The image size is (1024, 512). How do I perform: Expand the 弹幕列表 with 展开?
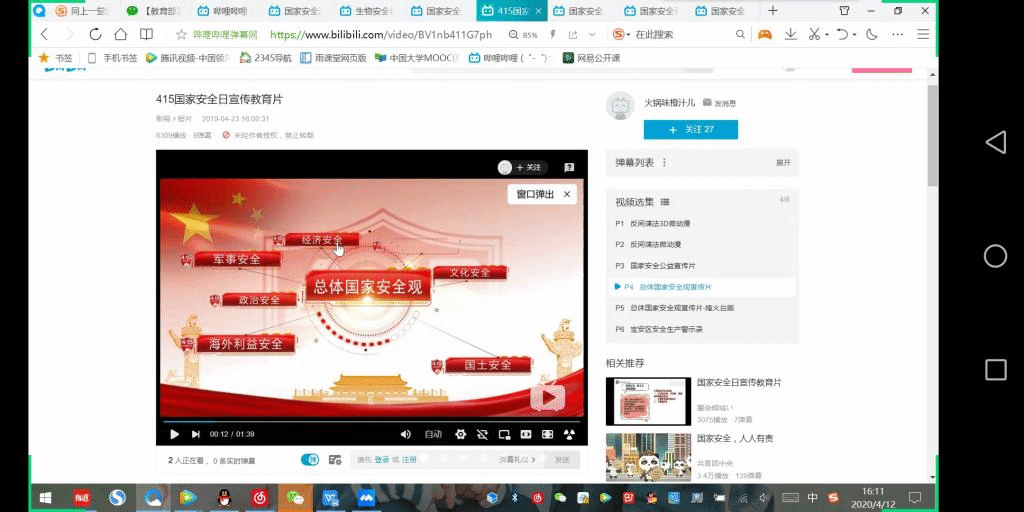[x=783, y=163]
